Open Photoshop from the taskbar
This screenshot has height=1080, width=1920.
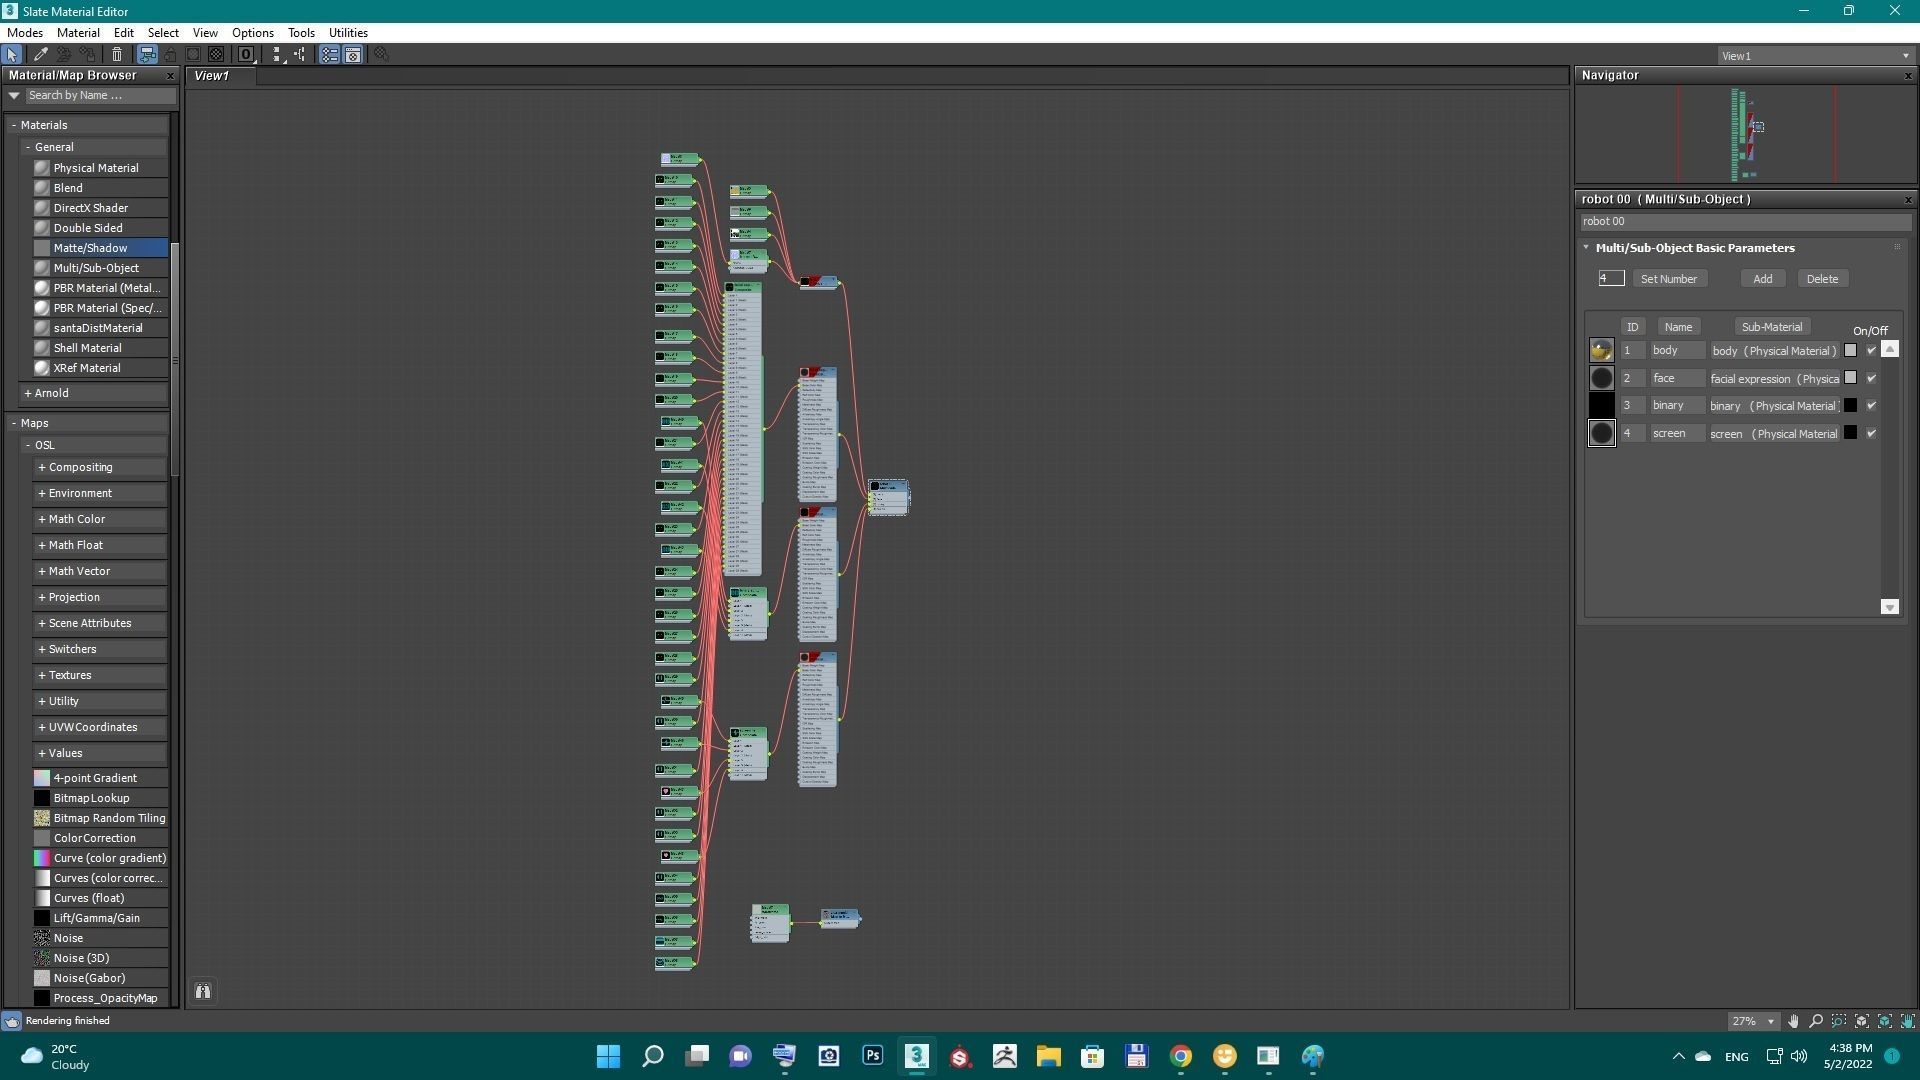click(x=872, y=1056)
